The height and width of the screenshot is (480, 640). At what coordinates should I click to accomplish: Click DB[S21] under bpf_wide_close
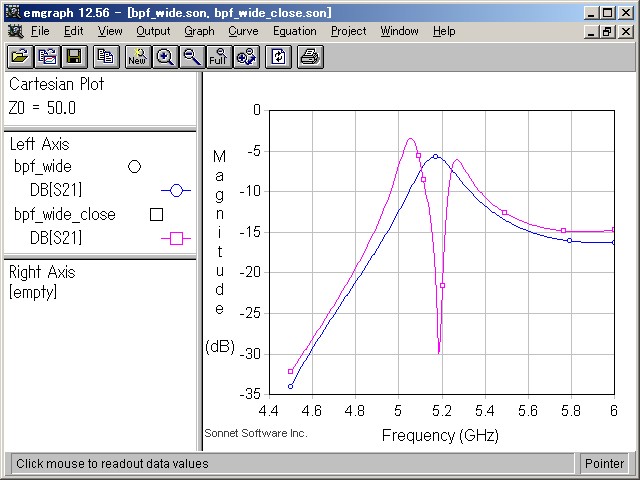point(56,238)
